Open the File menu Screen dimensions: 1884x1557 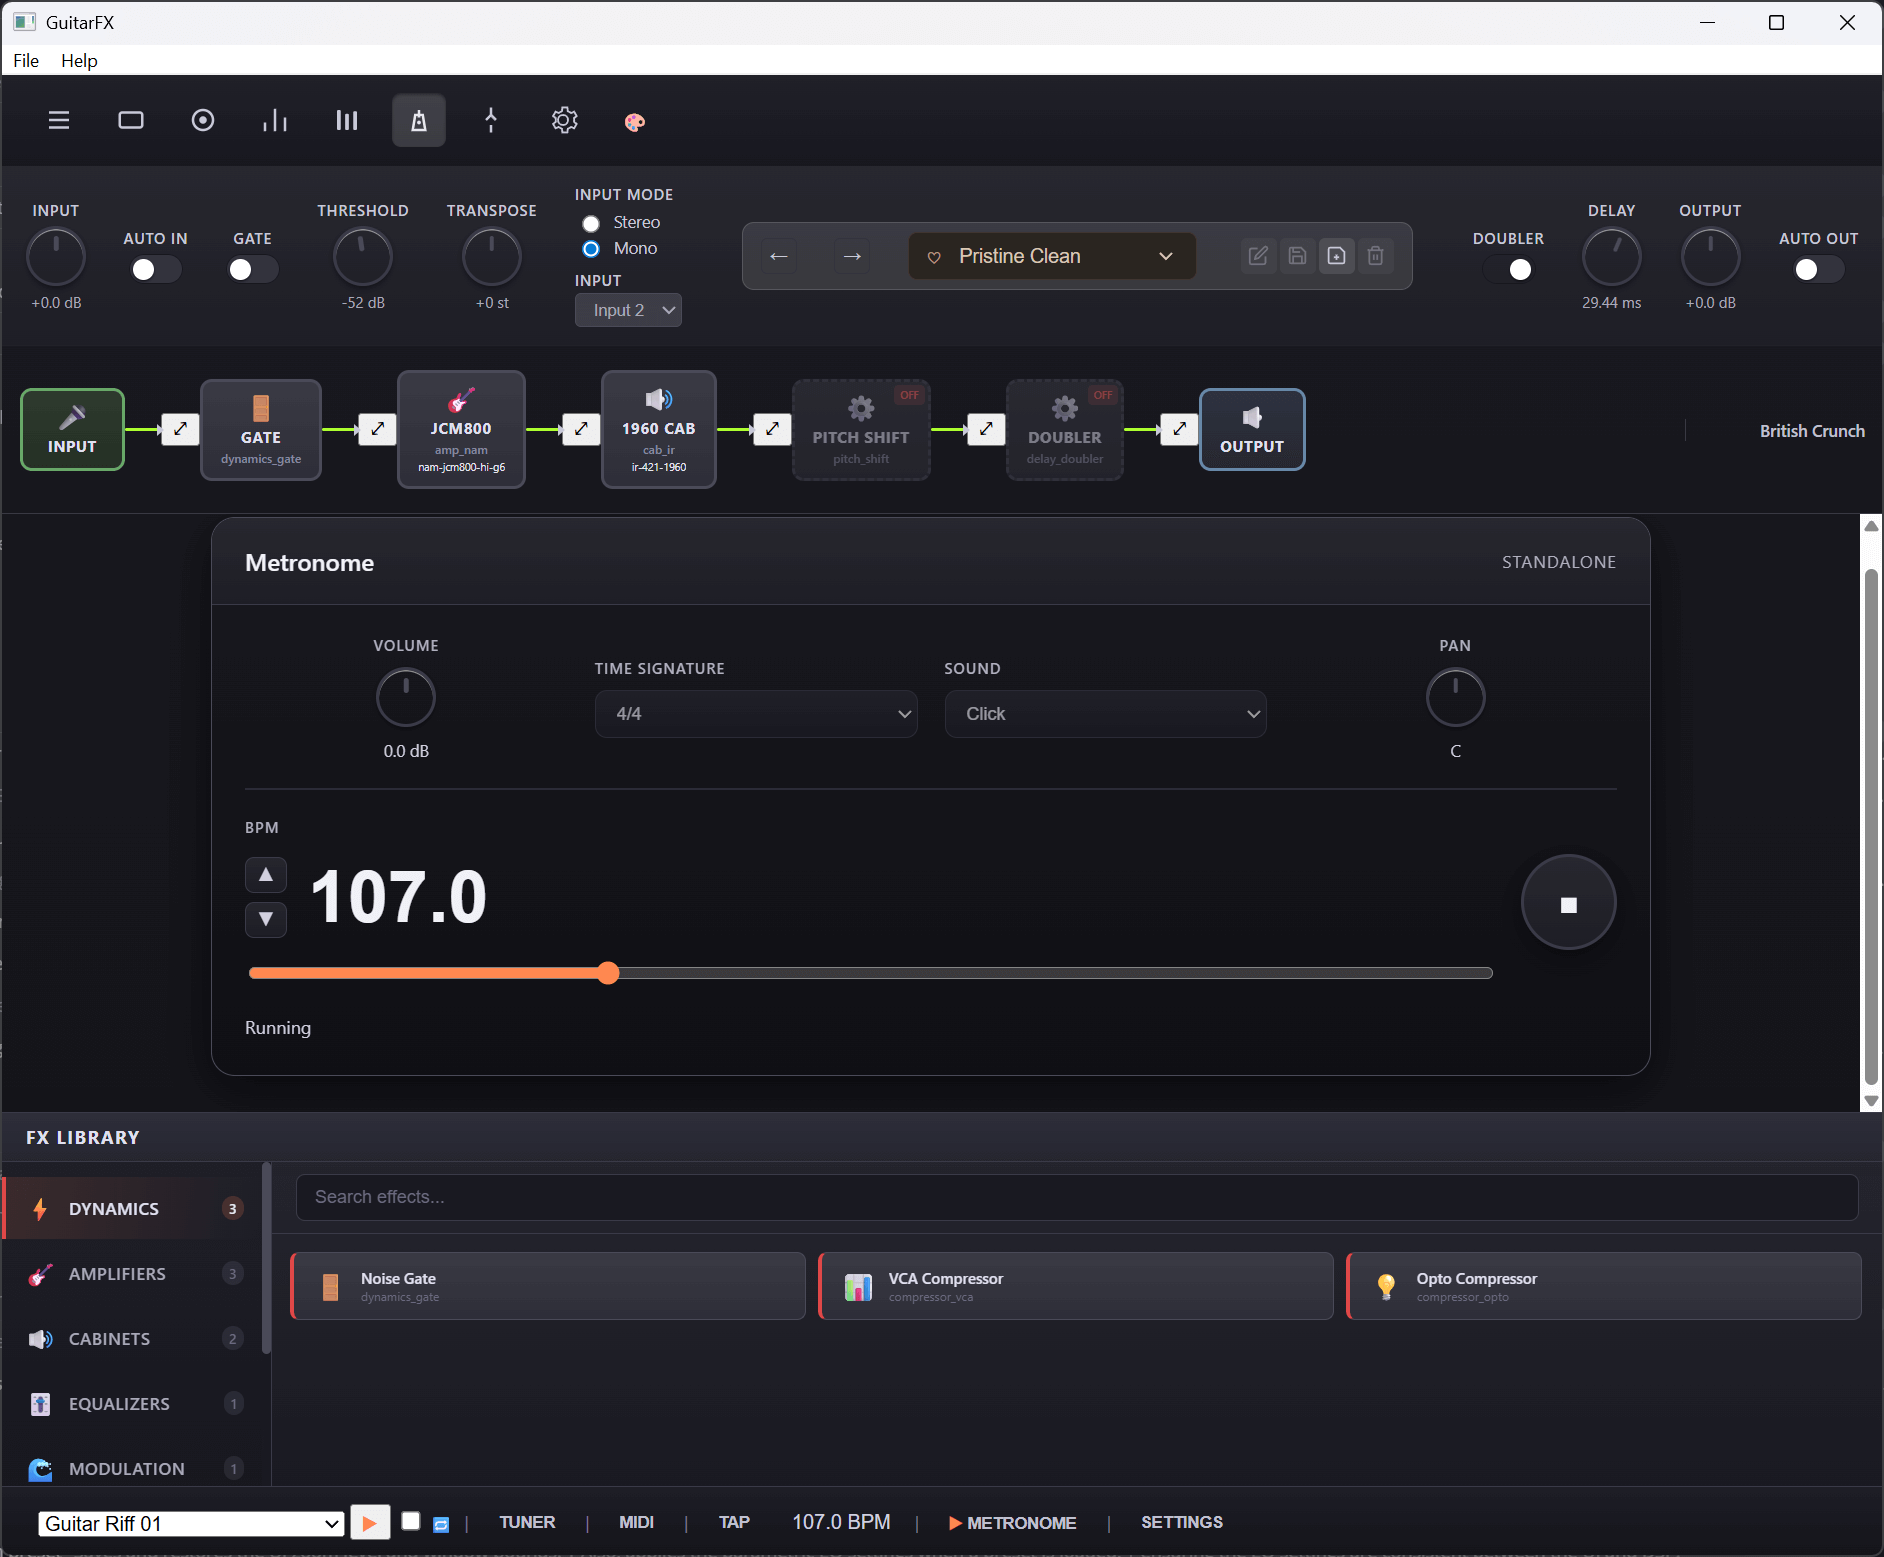pyautogui.click(x=25, y=61)
